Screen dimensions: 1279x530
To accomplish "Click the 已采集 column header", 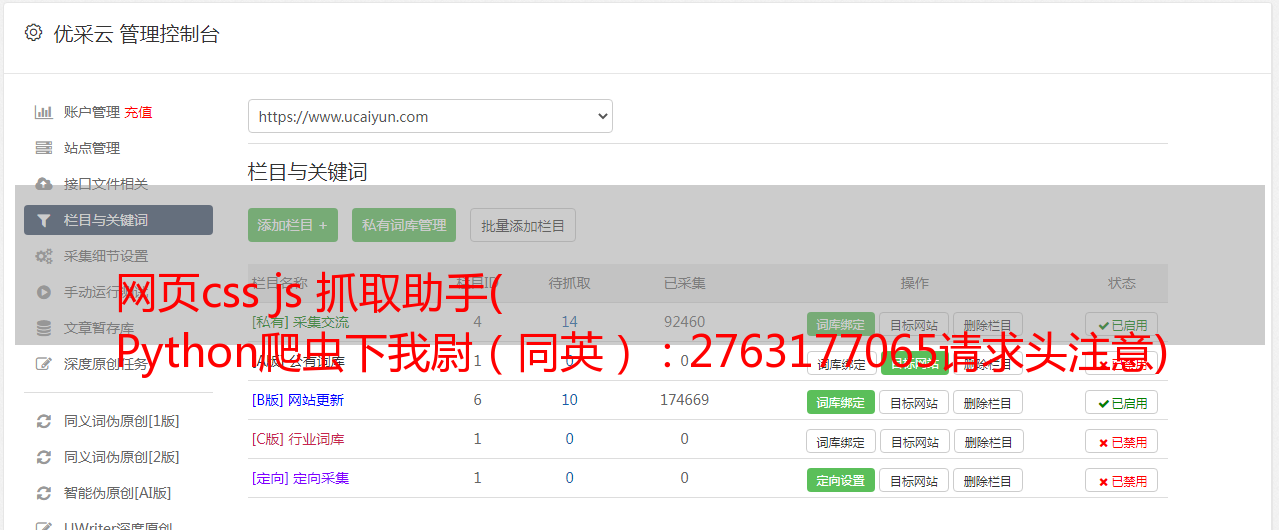I will click(685, 283).
